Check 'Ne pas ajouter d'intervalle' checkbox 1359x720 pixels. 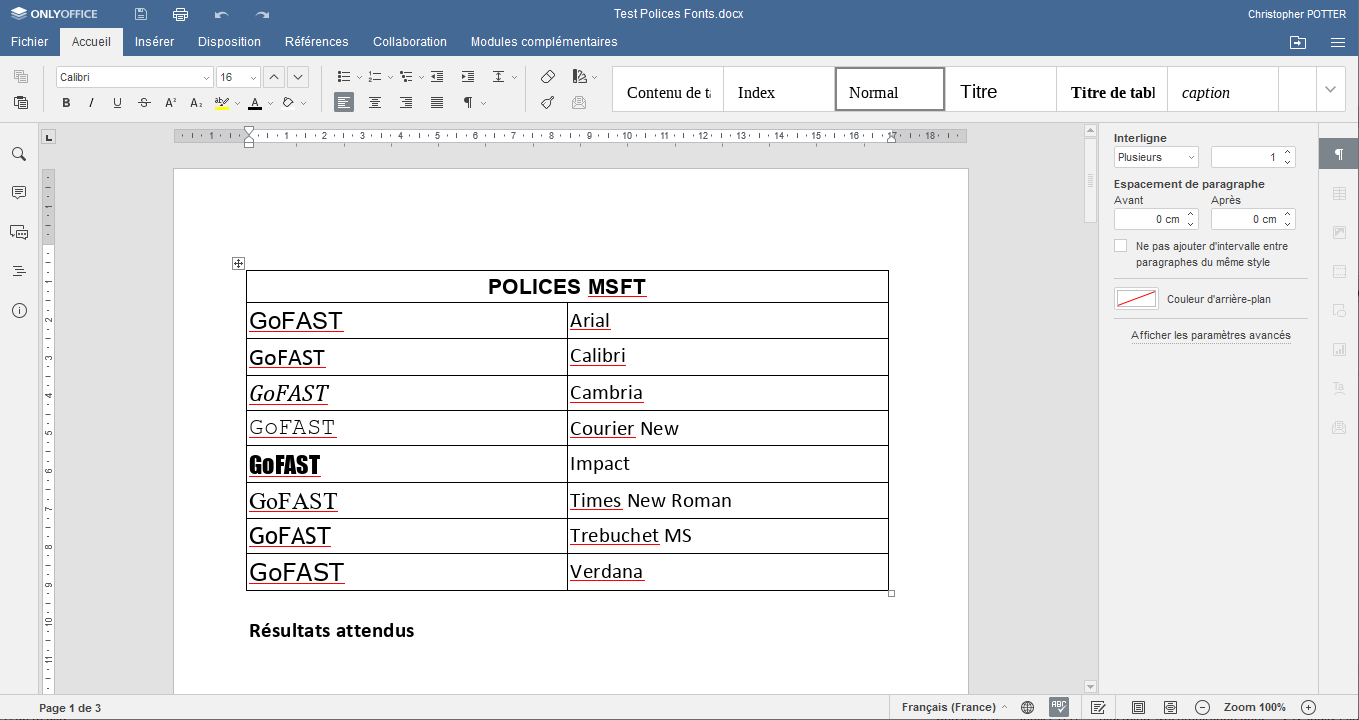(x=1120, y=246)
